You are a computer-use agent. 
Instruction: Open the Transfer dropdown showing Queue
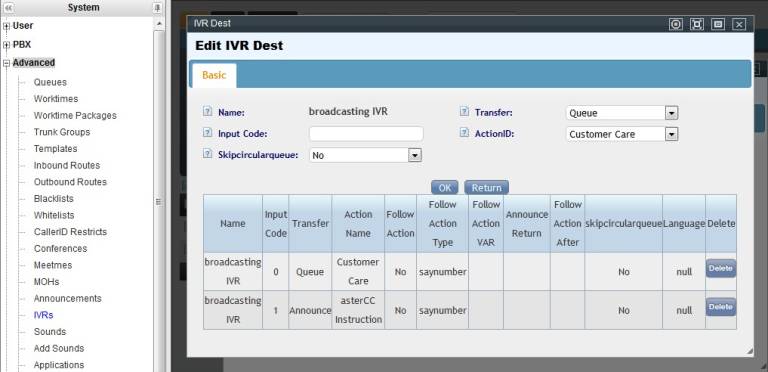point(622,113)
